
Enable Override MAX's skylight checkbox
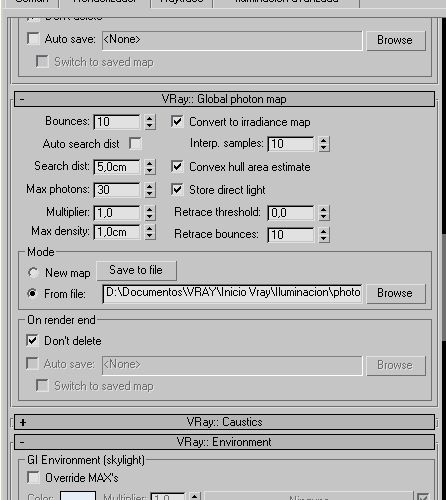pos(33,477)
